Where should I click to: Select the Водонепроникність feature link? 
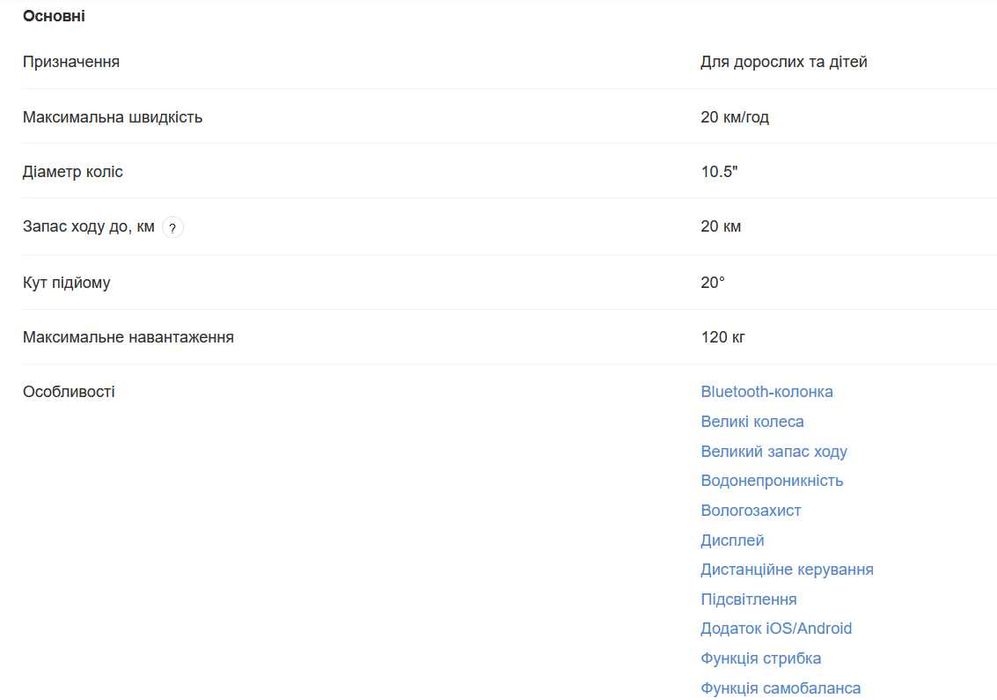[x=771, y=481]
